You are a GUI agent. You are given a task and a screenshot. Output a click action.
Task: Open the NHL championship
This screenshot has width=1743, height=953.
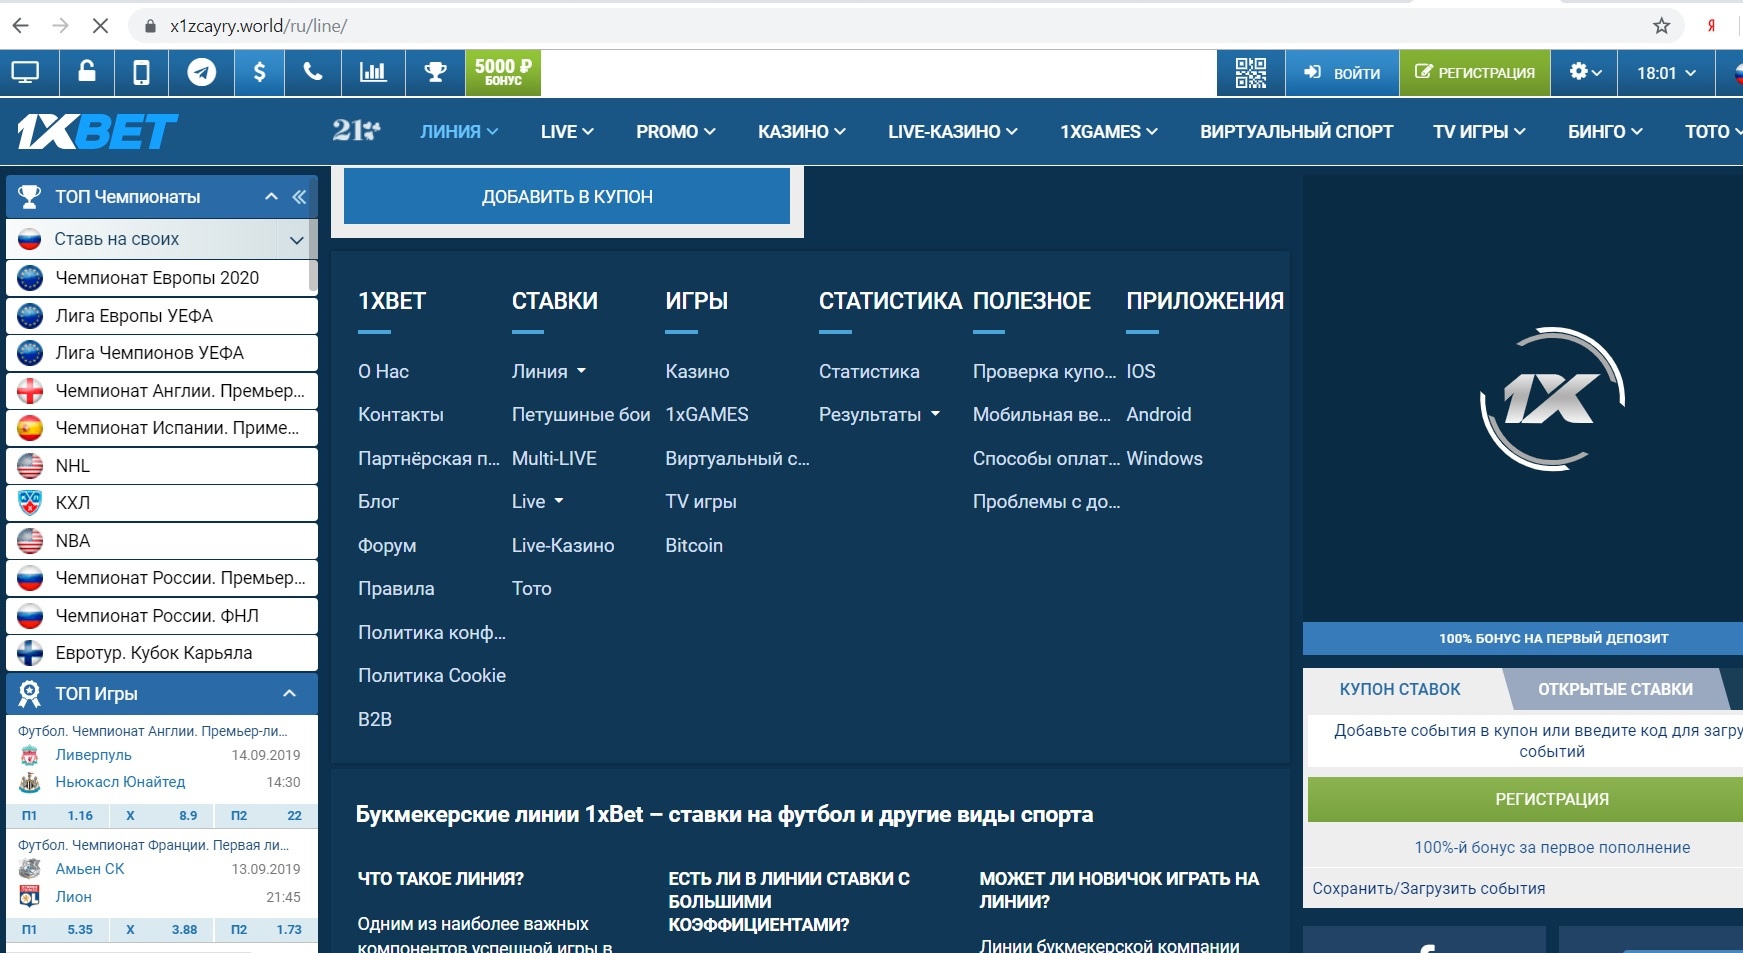[162, 466]
